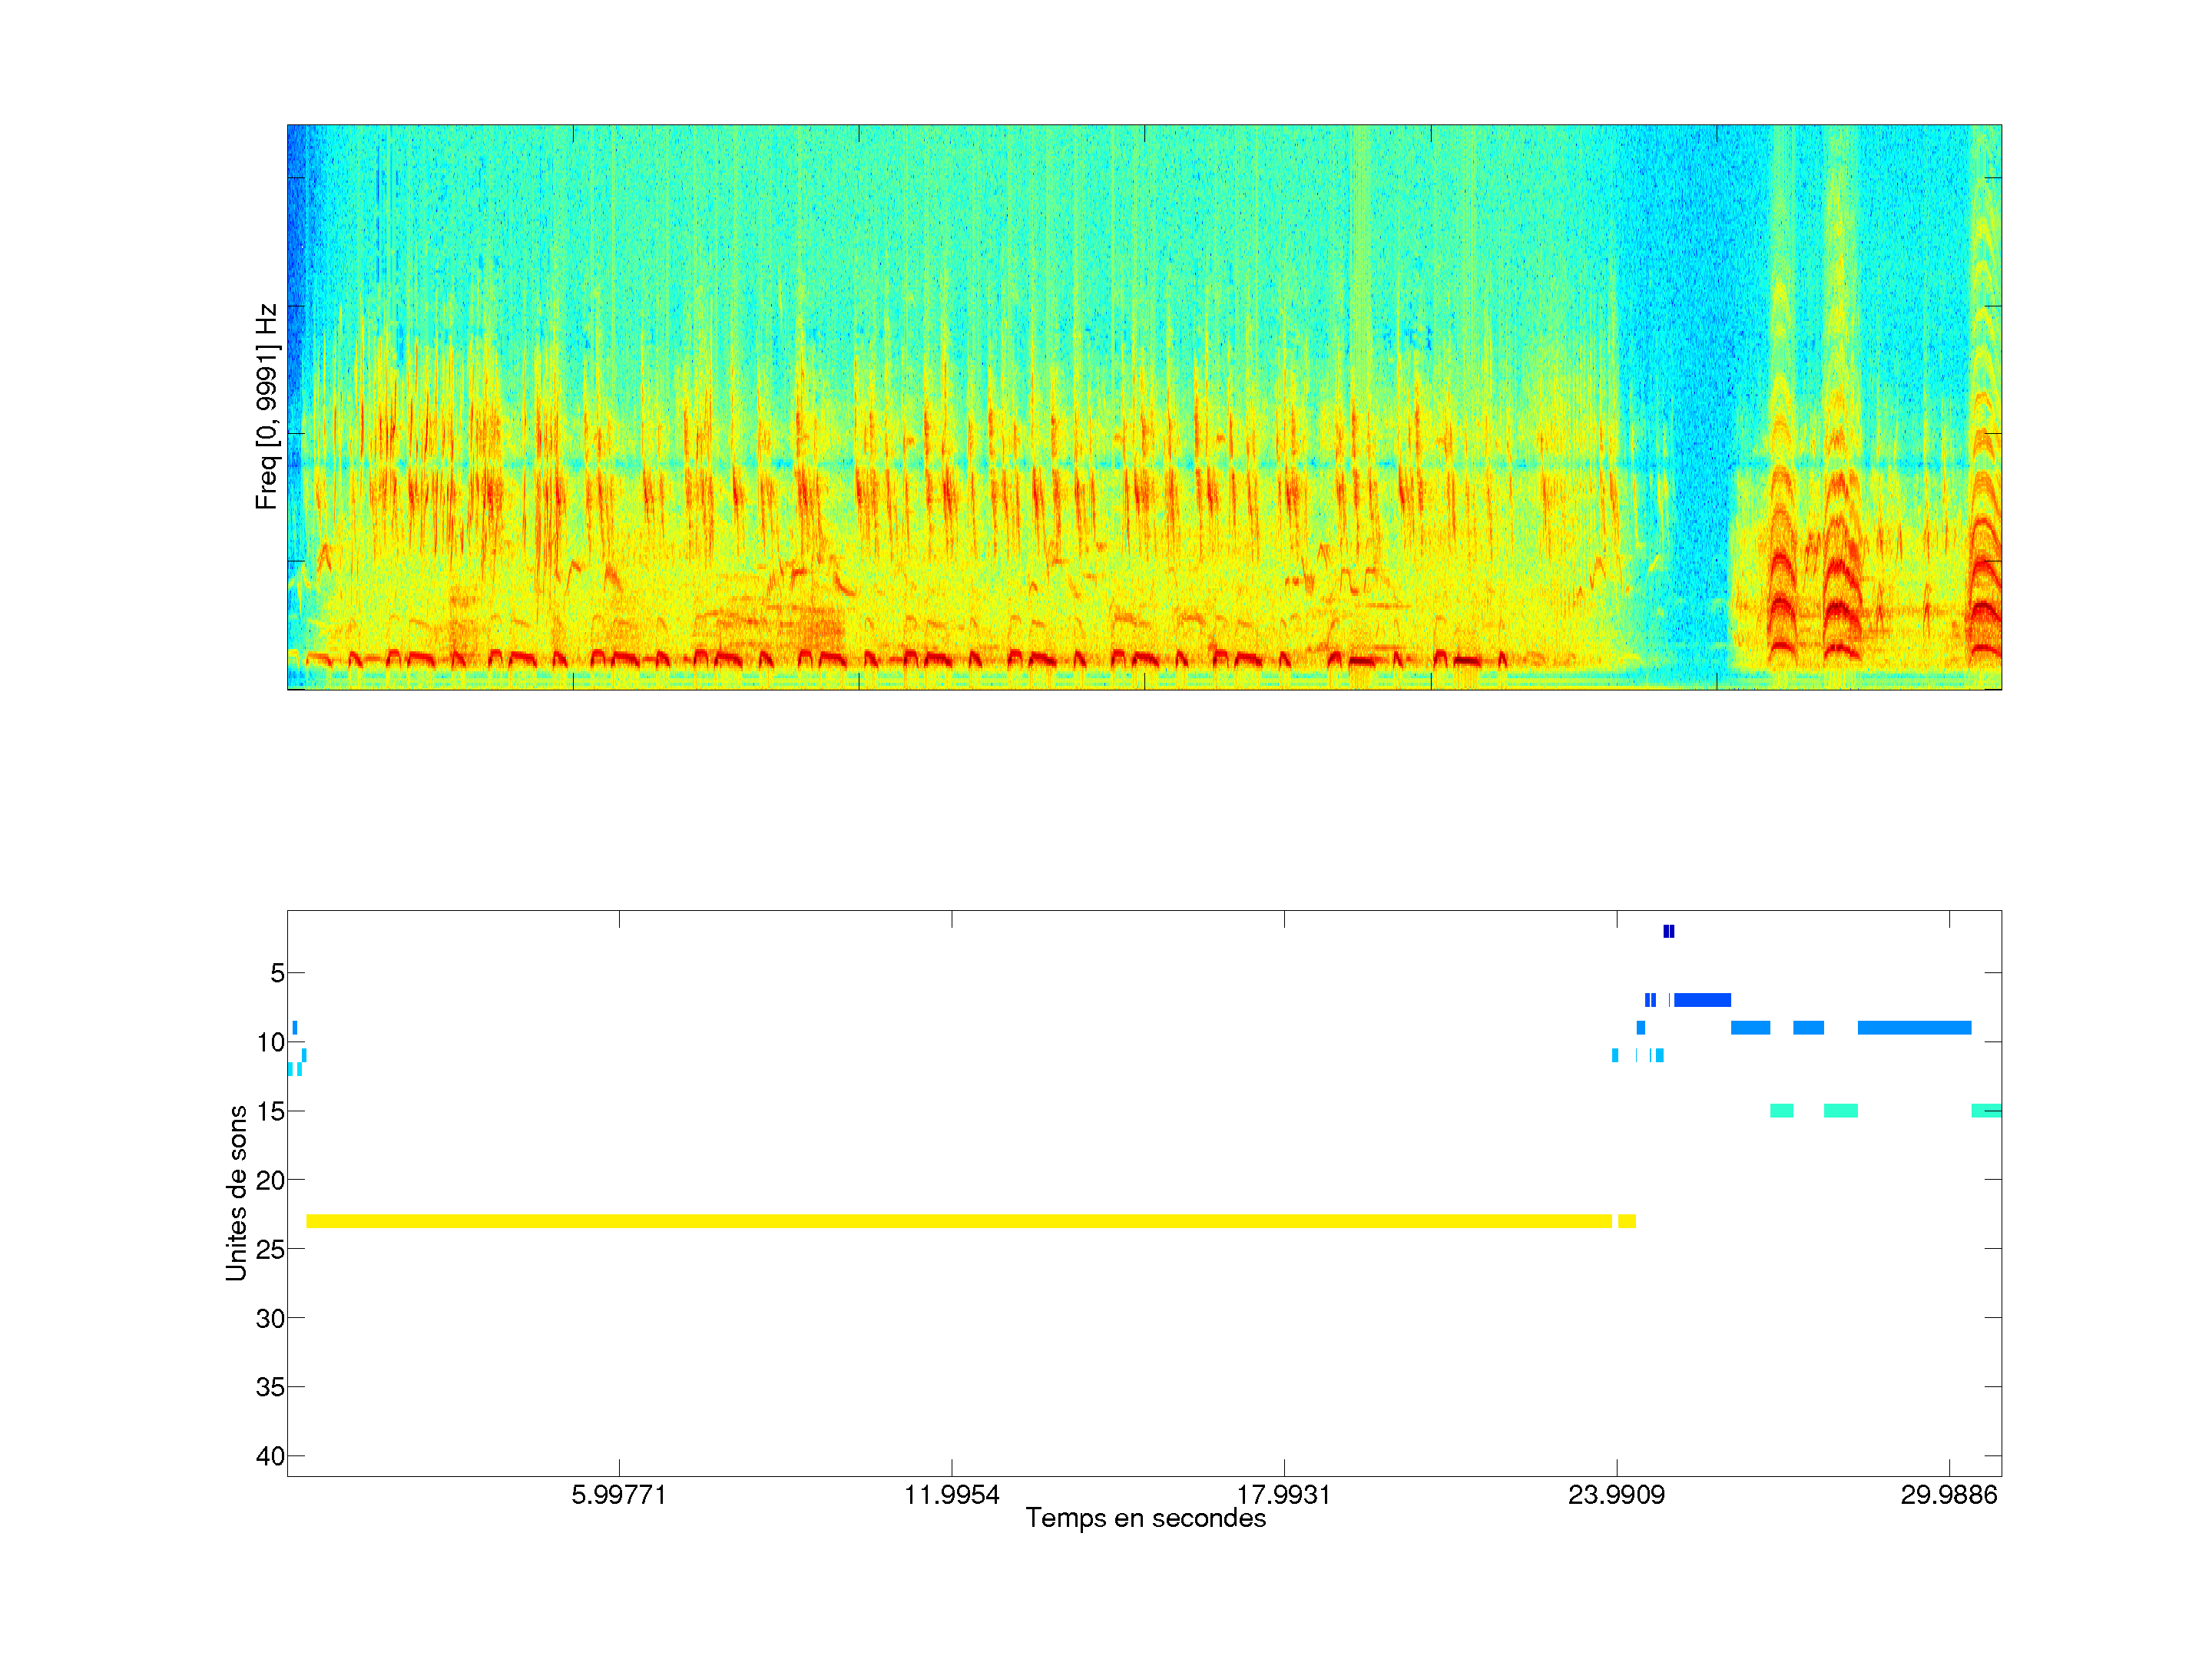Click the 'Unites de sons' axis label
Image resolution: width=2212 pixels, height=1659 pixels.
(x=236, y=1193)
